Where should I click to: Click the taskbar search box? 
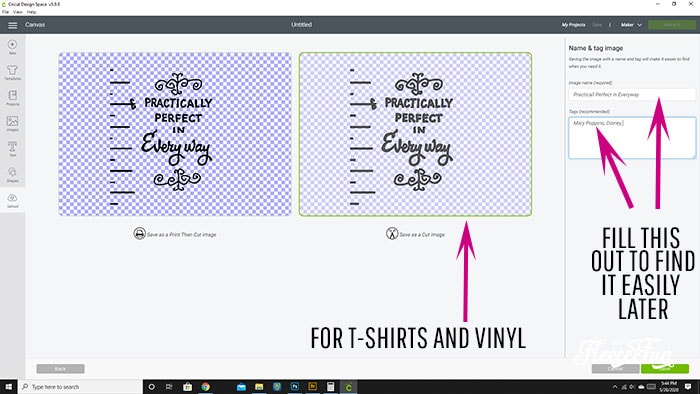click(x=80, y=387)
